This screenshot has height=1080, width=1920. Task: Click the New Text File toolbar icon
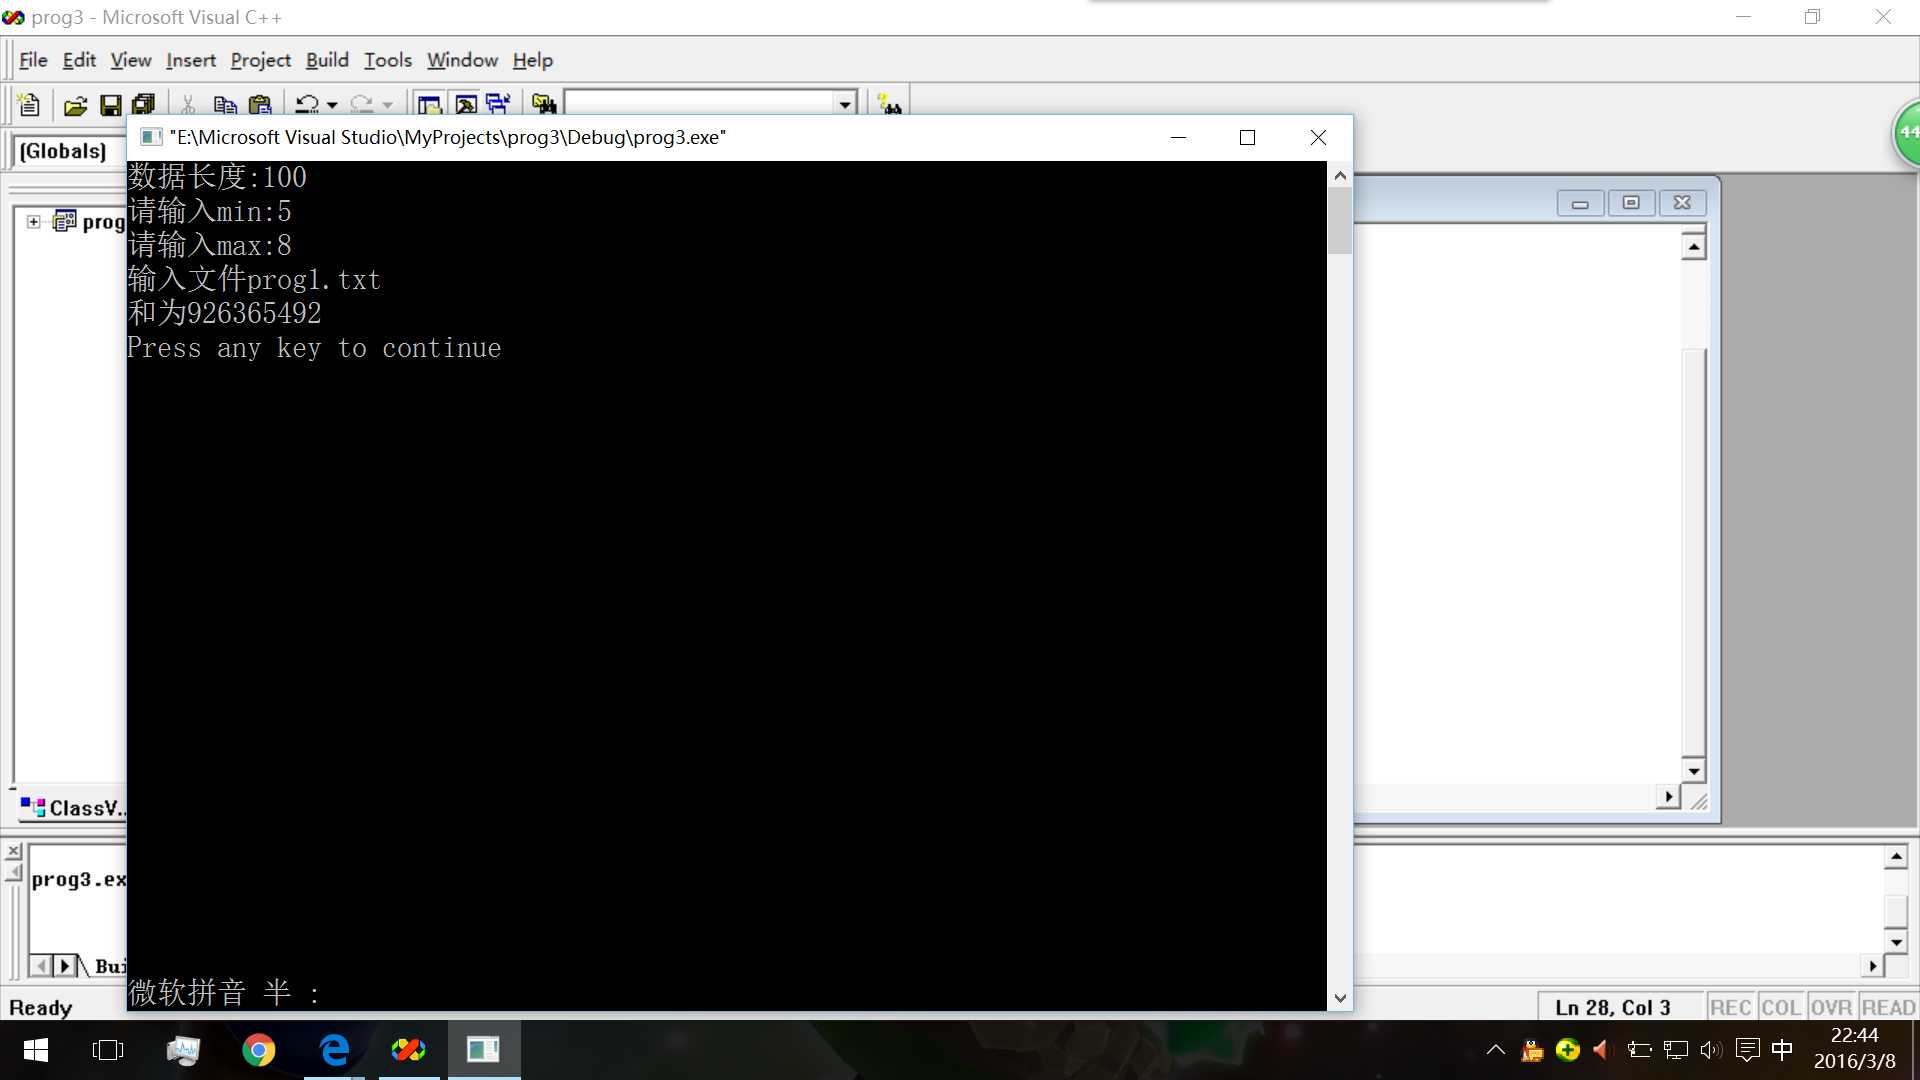[x=29, y=104]
